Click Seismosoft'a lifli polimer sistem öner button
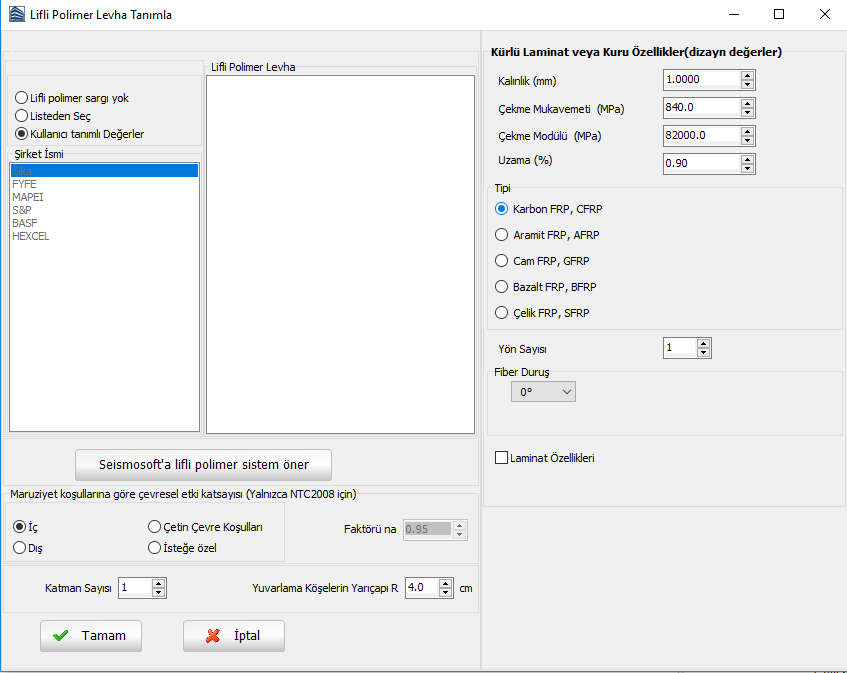This screenshot has height=673, width=847. 203,464
